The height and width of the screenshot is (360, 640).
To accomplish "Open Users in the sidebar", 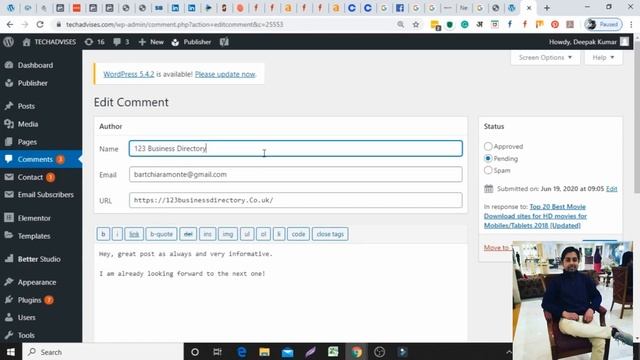I will [x=27, y=318].
